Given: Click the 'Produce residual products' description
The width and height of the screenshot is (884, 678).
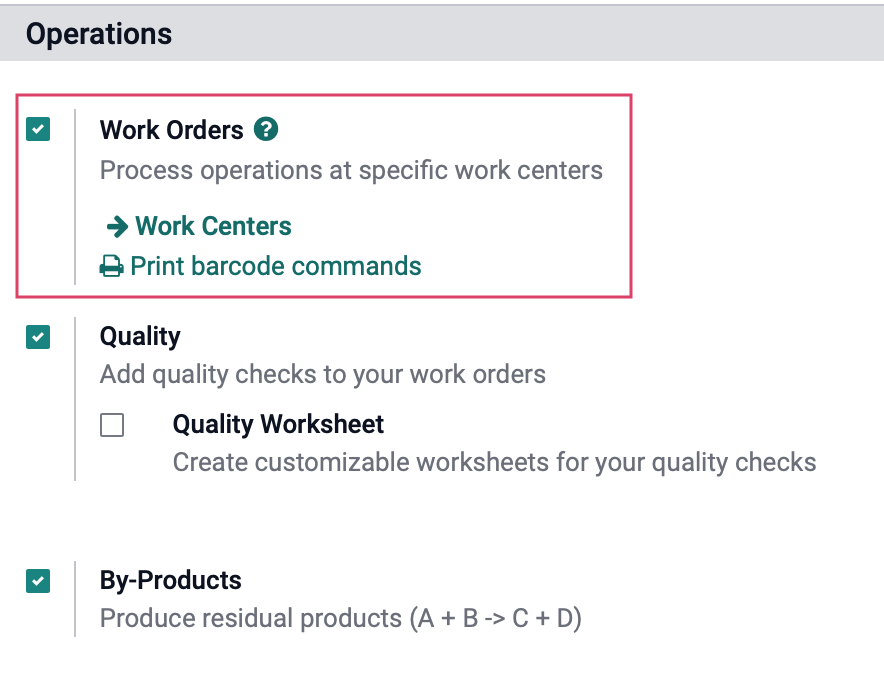Looking at the screenshot, I should point(341,618).
